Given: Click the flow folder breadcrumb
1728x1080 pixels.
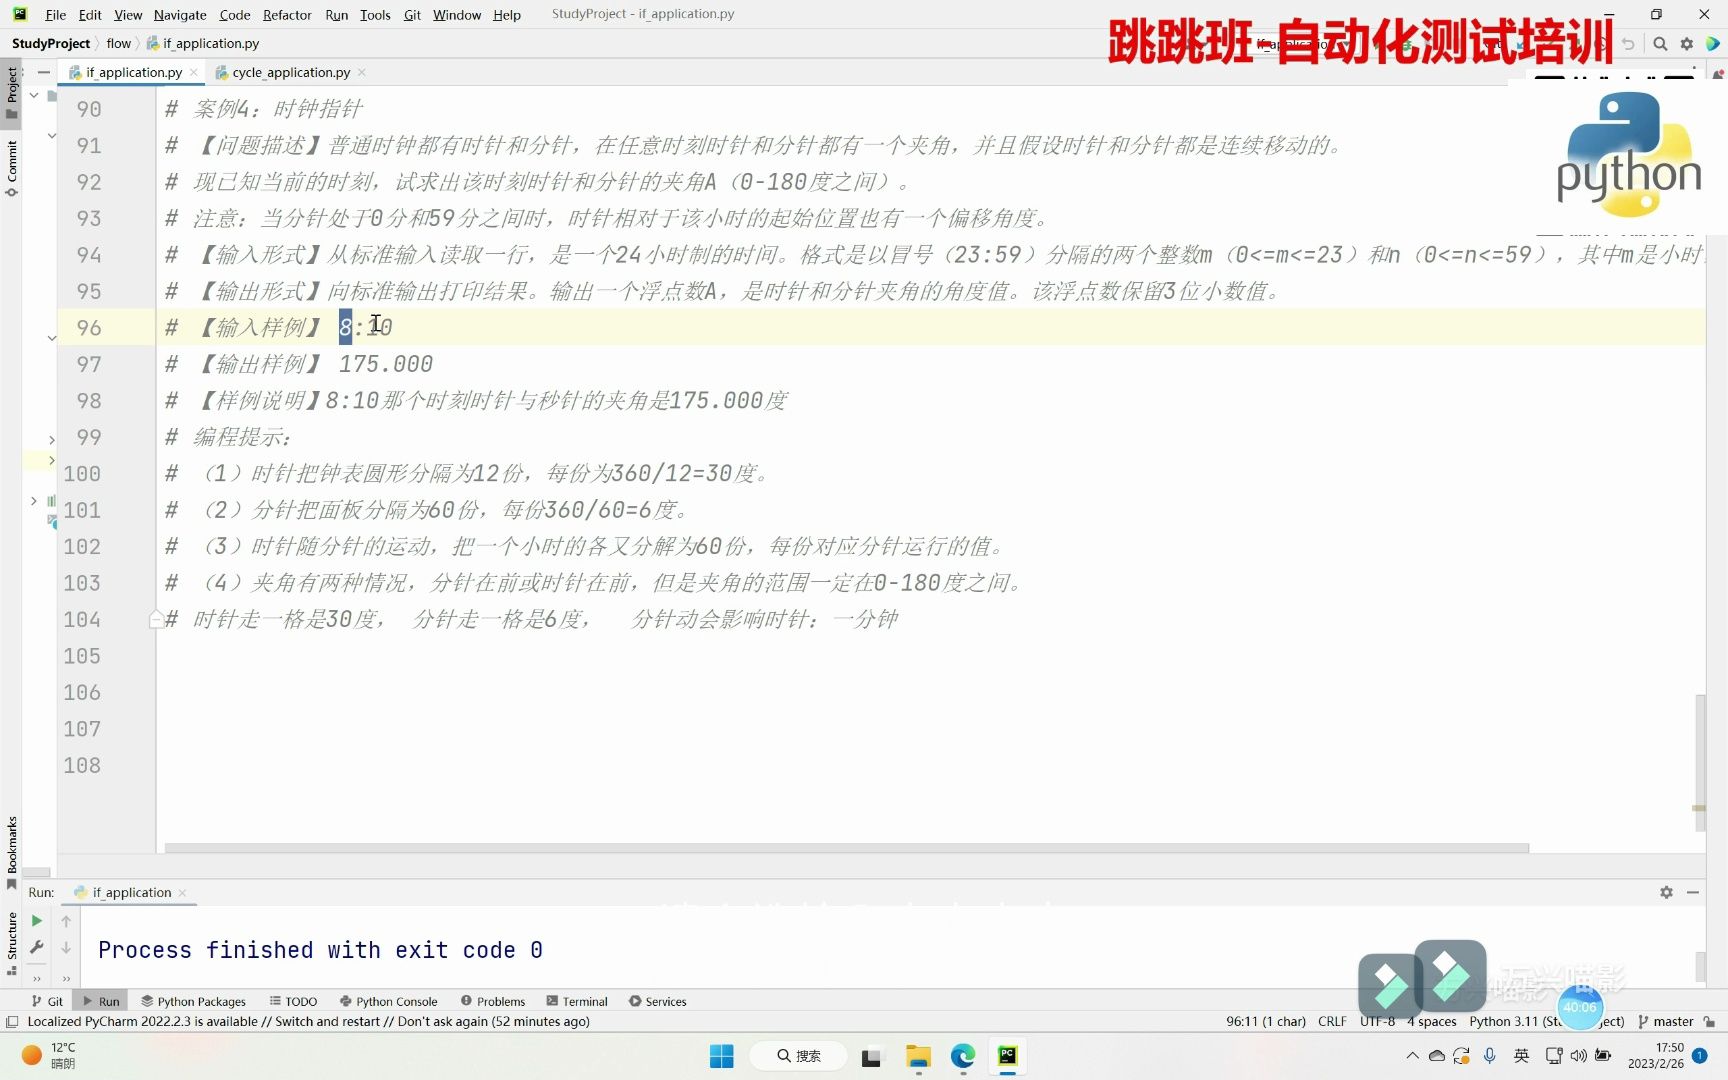Looking at the screenshot, I should (119, 43).
